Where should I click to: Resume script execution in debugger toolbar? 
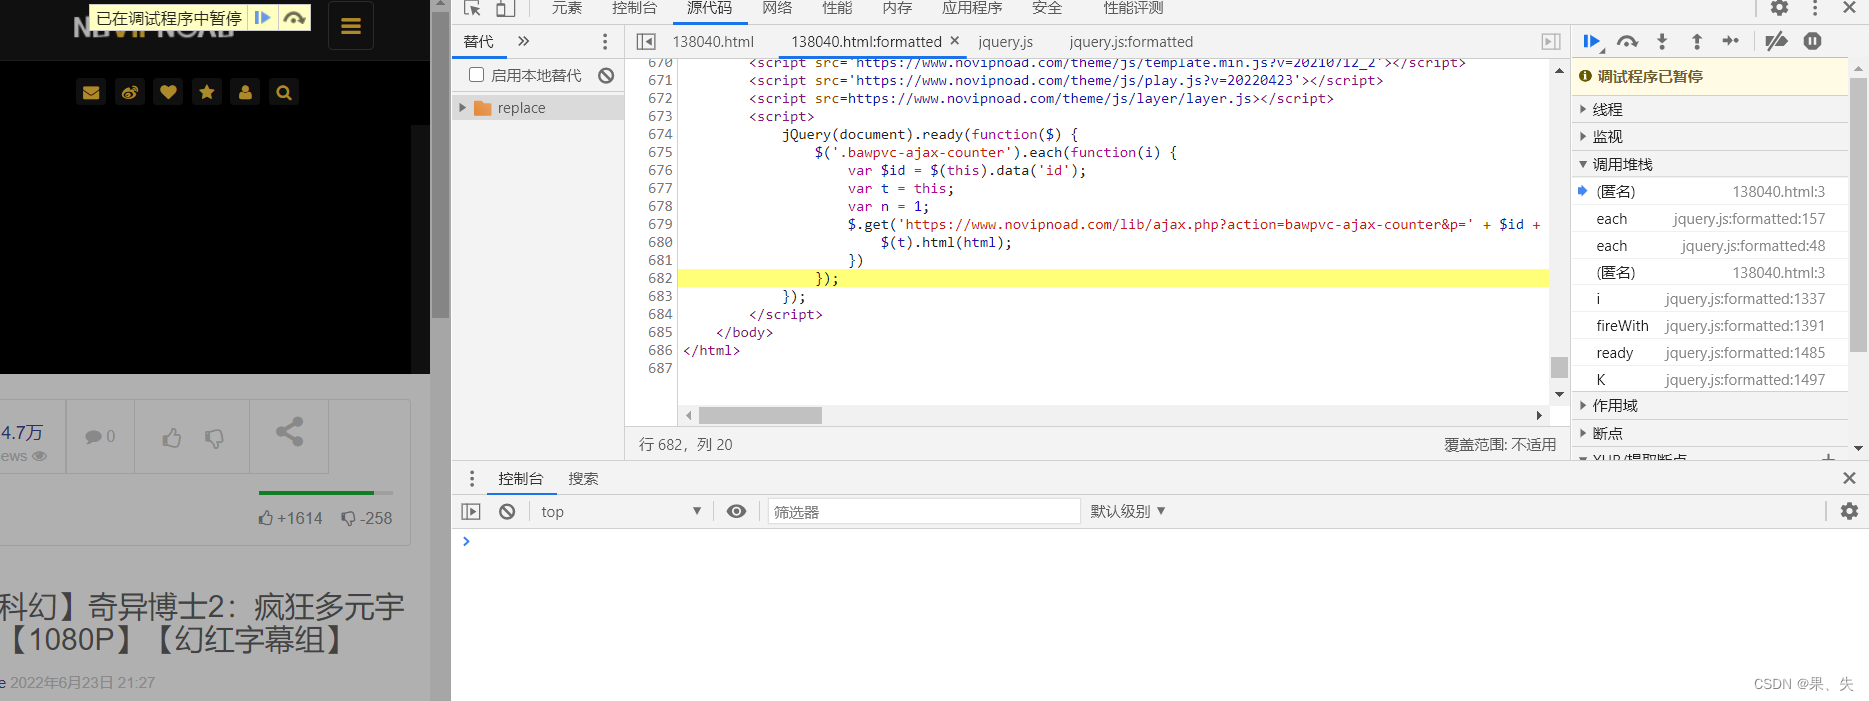[x=1592, y=41]
